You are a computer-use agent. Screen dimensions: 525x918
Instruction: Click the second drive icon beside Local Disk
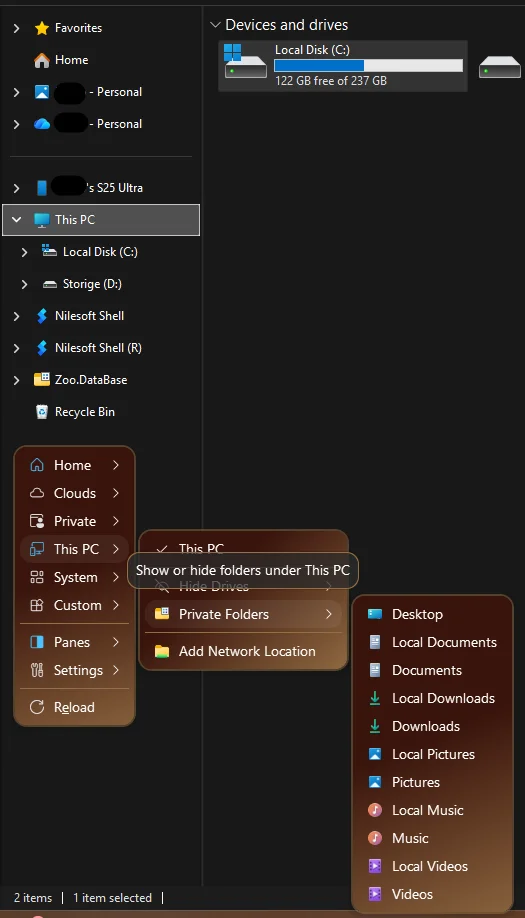pyautogui.click(x=500, y=67)
